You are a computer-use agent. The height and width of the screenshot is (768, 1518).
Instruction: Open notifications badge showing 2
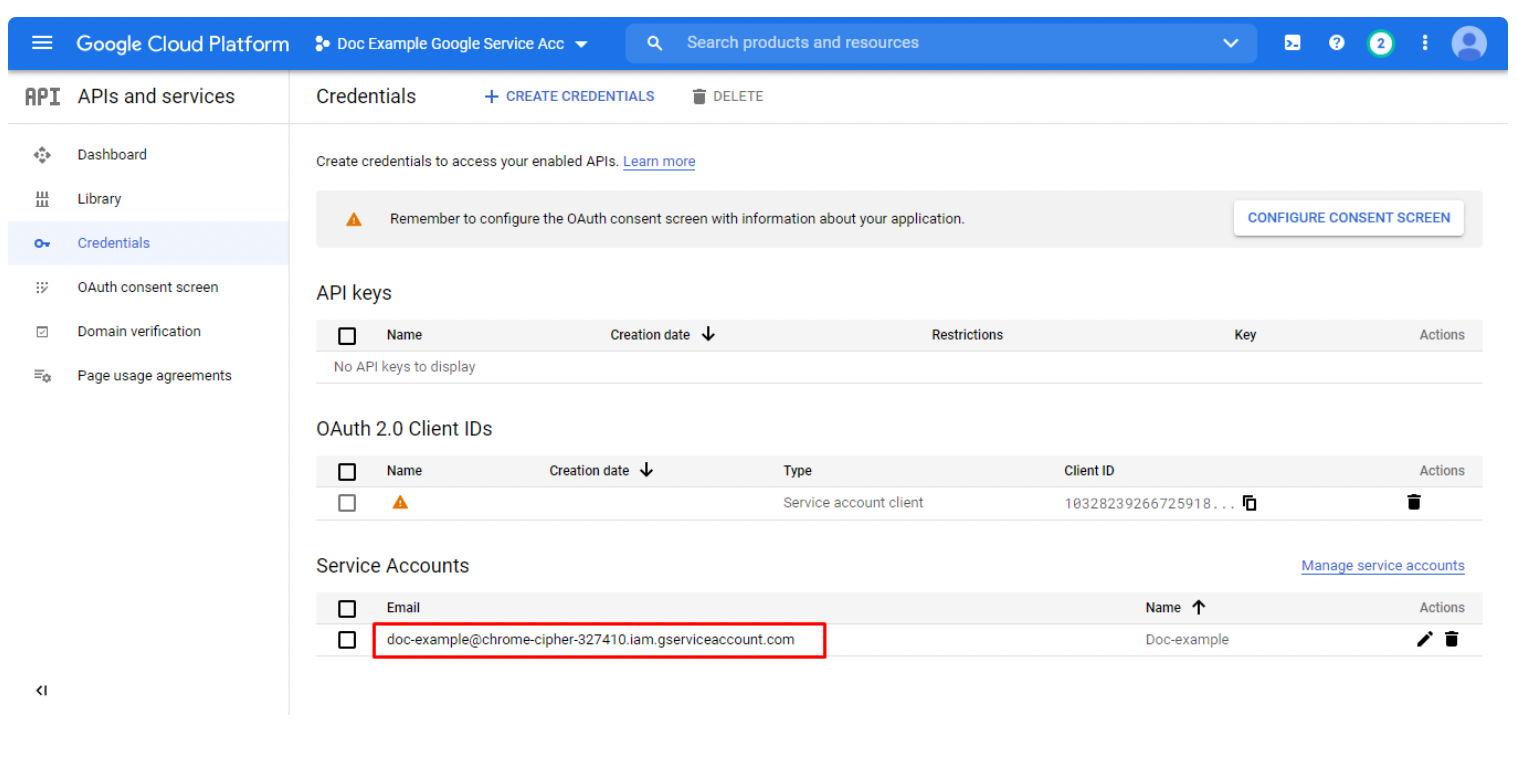tap(1381, 43)
